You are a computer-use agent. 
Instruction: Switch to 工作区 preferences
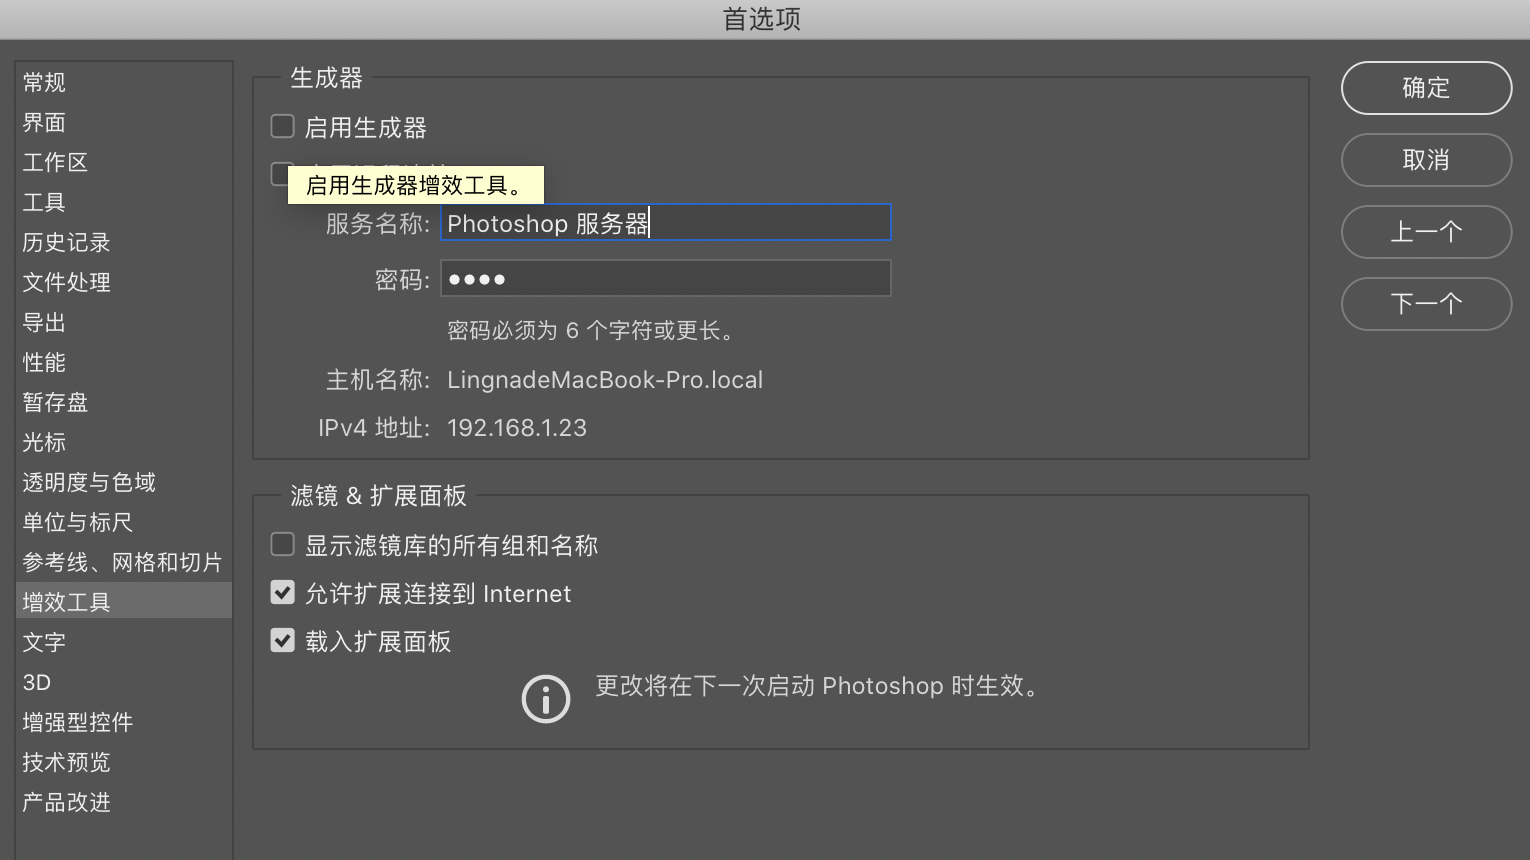(x=56, y=162)
